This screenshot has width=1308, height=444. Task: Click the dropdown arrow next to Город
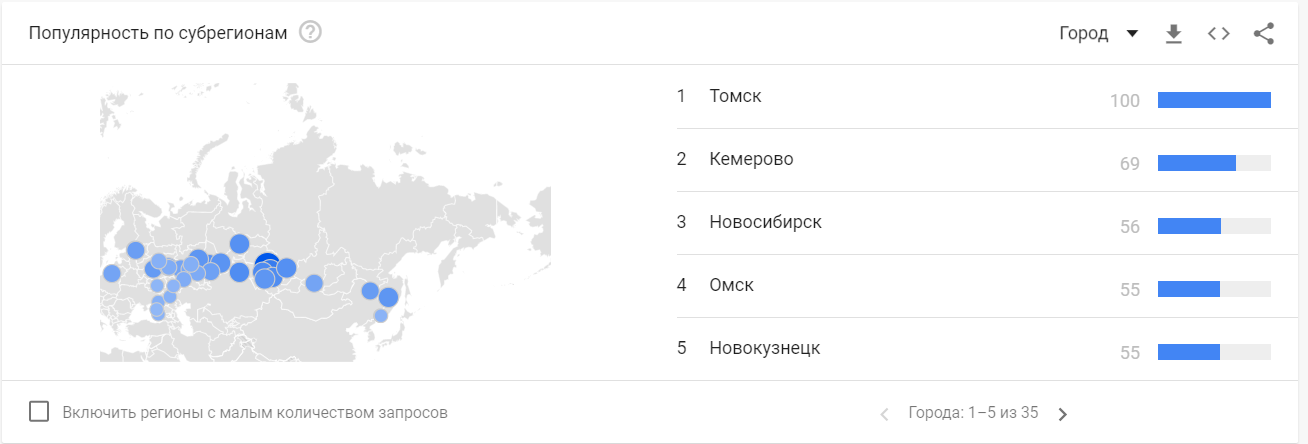[1132, 34]
